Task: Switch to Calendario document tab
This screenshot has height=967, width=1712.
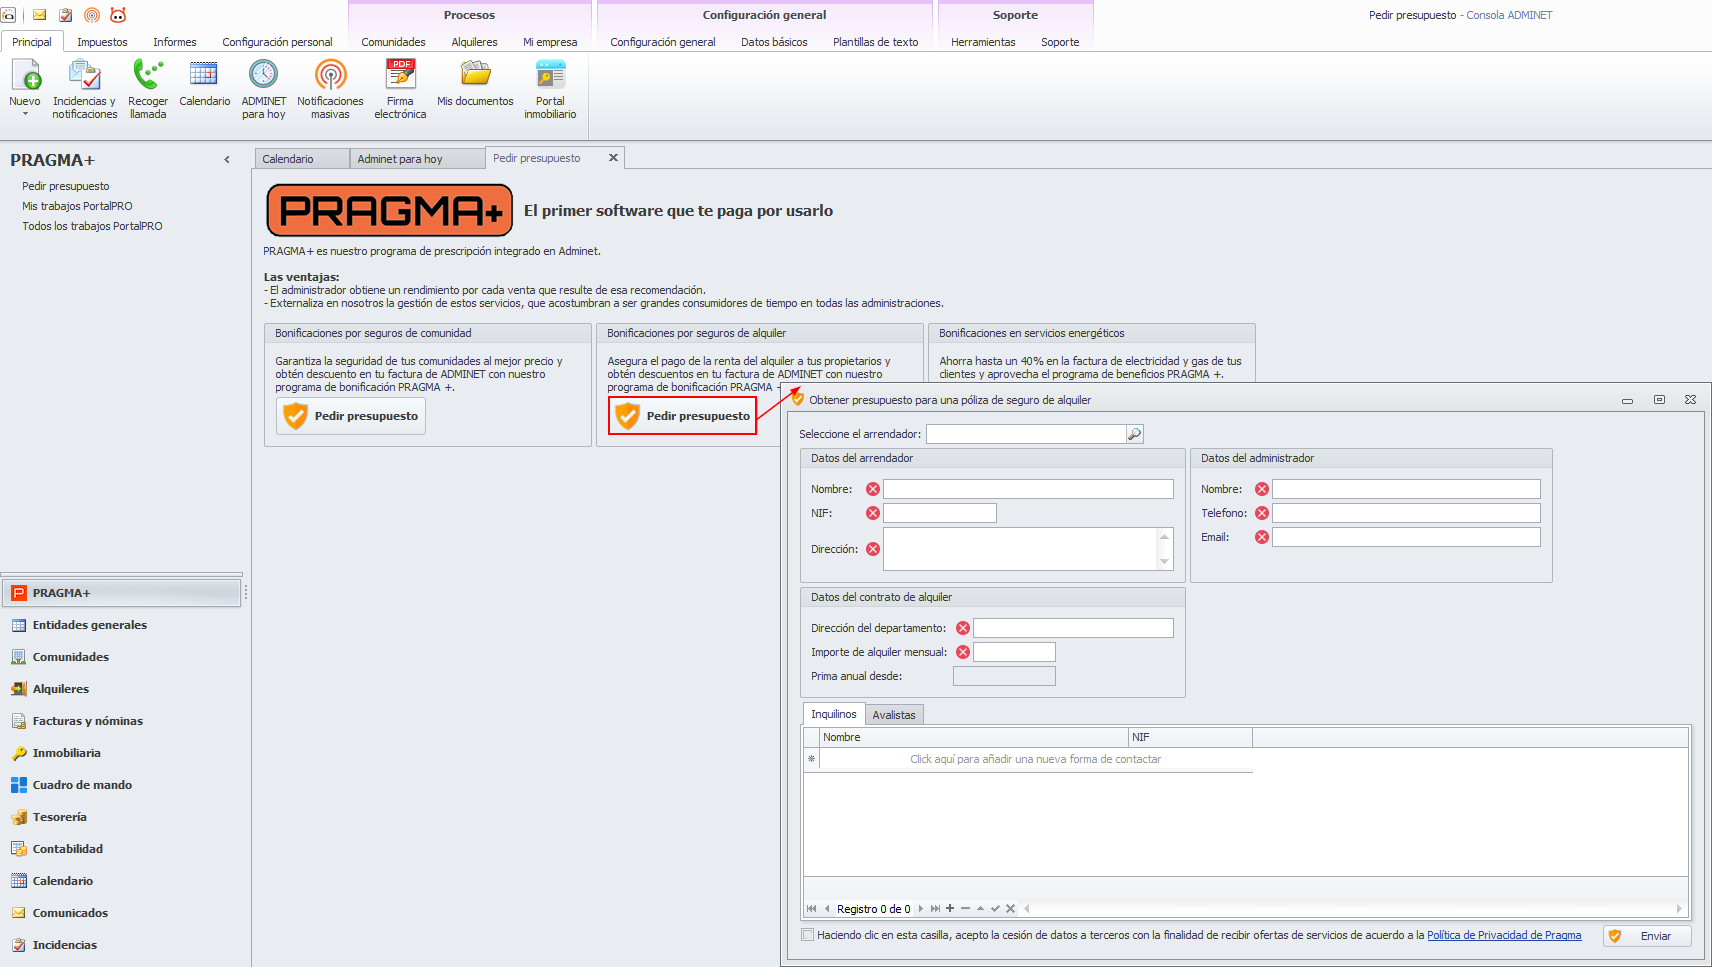Action: tap(302, 159)
